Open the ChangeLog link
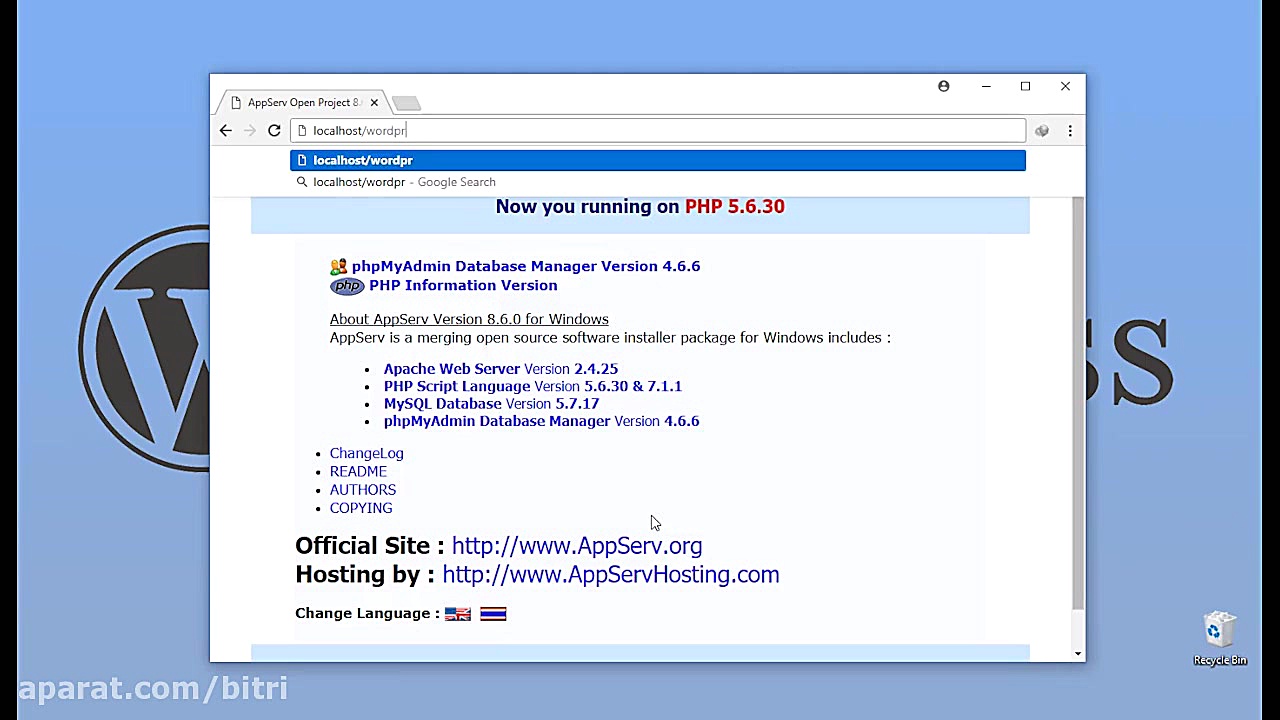 (367, 453)
